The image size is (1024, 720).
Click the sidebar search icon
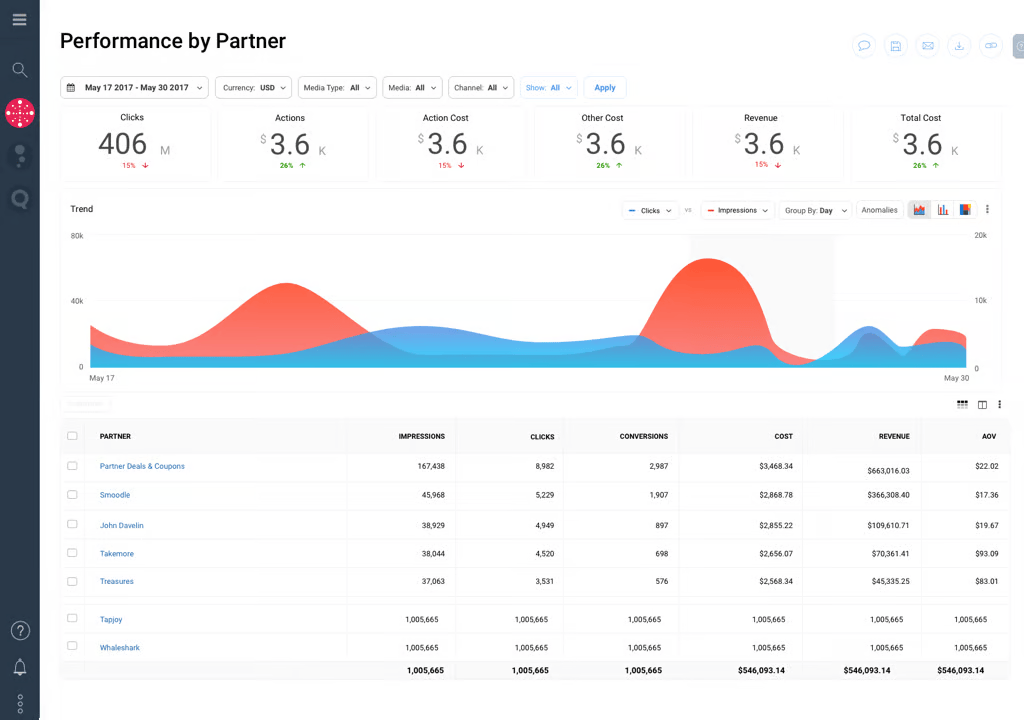click(20, 70)
